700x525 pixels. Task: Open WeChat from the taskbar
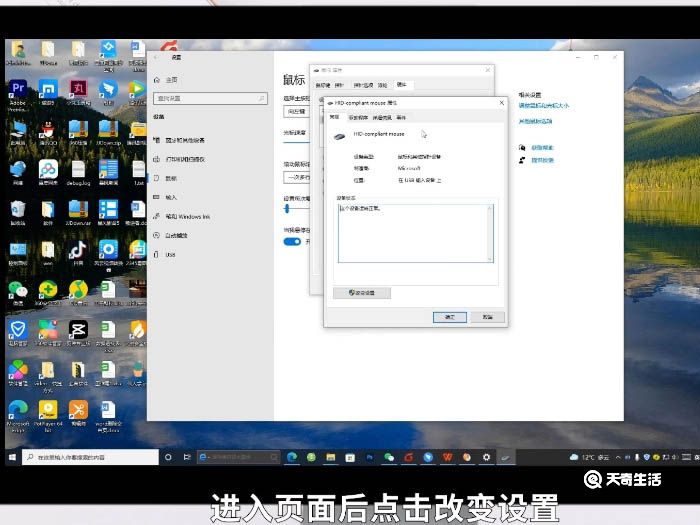[x=389, y=457]
